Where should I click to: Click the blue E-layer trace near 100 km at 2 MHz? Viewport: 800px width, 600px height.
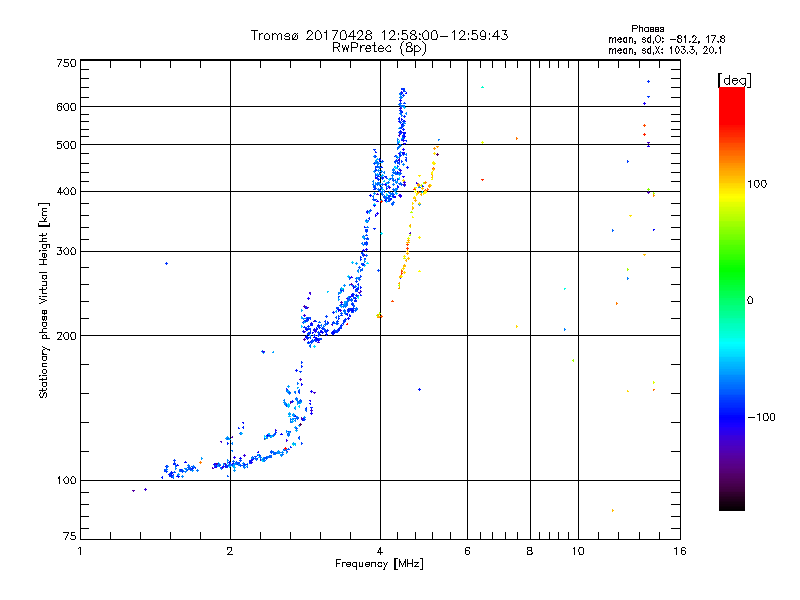232,464
